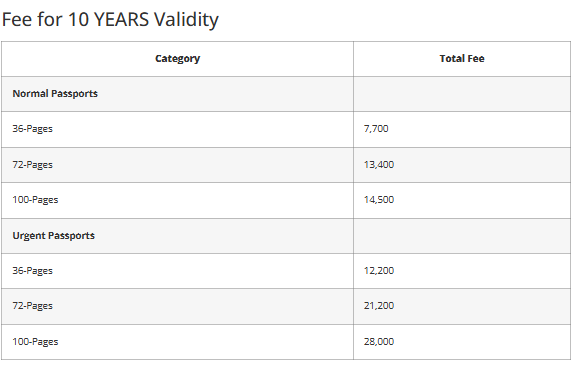The width and height of the screenshot is (574, 365).
Task: Click the 'Fee for 10 YEARS Validity' heading
Action: [110, 19]
